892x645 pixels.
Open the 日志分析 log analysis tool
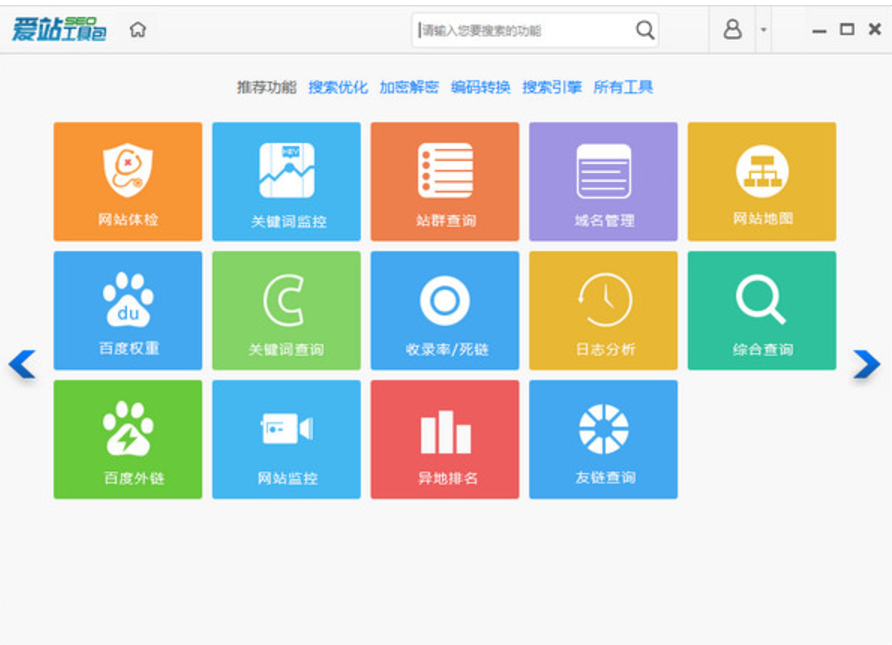click(x=603, y=310)
